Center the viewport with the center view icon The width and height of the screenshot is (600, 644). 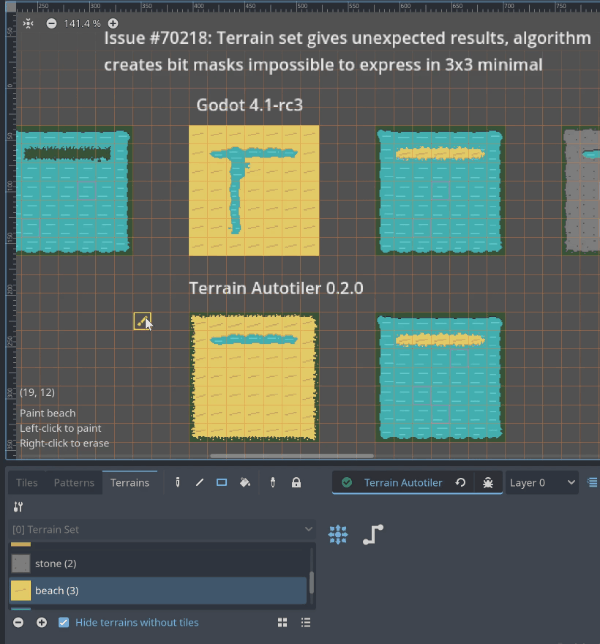point(28,23)
